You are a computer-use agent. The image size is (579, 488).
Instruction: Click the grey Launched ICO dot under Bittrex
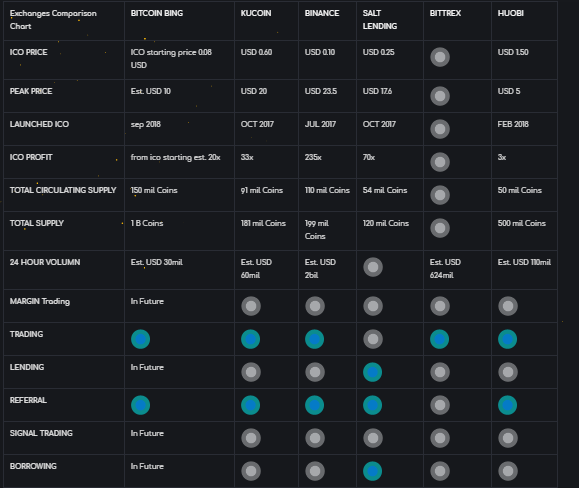[440, 129]
